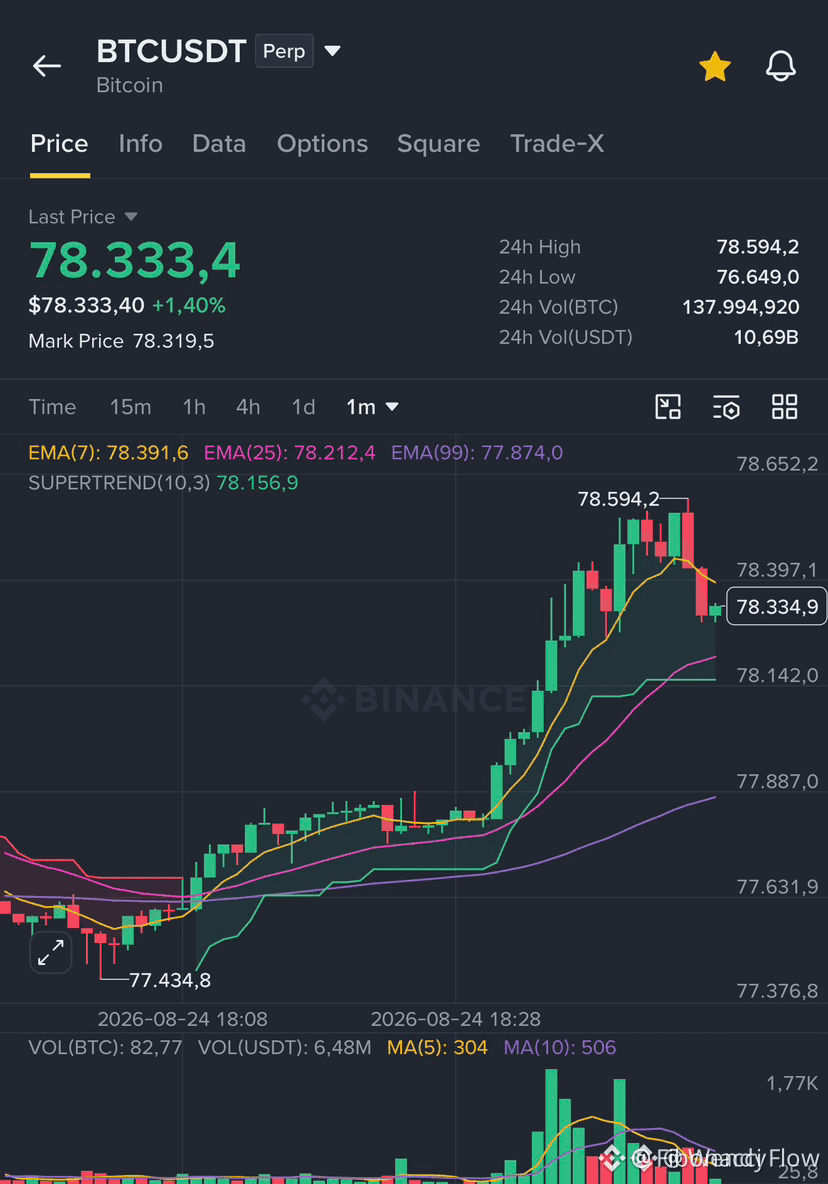Tap the Perp badge
828x1184 pixels.
tap(284, 51)
